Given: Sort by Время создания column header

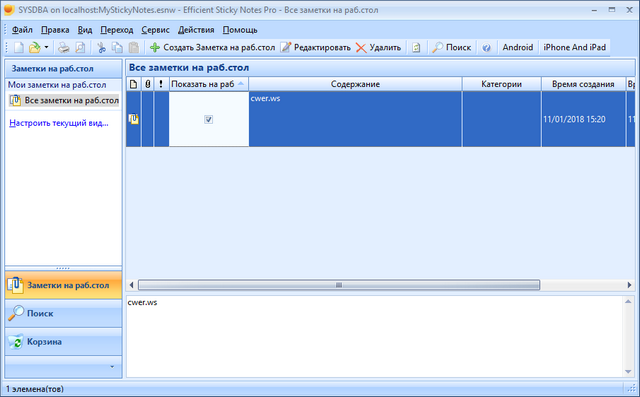Looking at the screenshot, I should 583,84.
